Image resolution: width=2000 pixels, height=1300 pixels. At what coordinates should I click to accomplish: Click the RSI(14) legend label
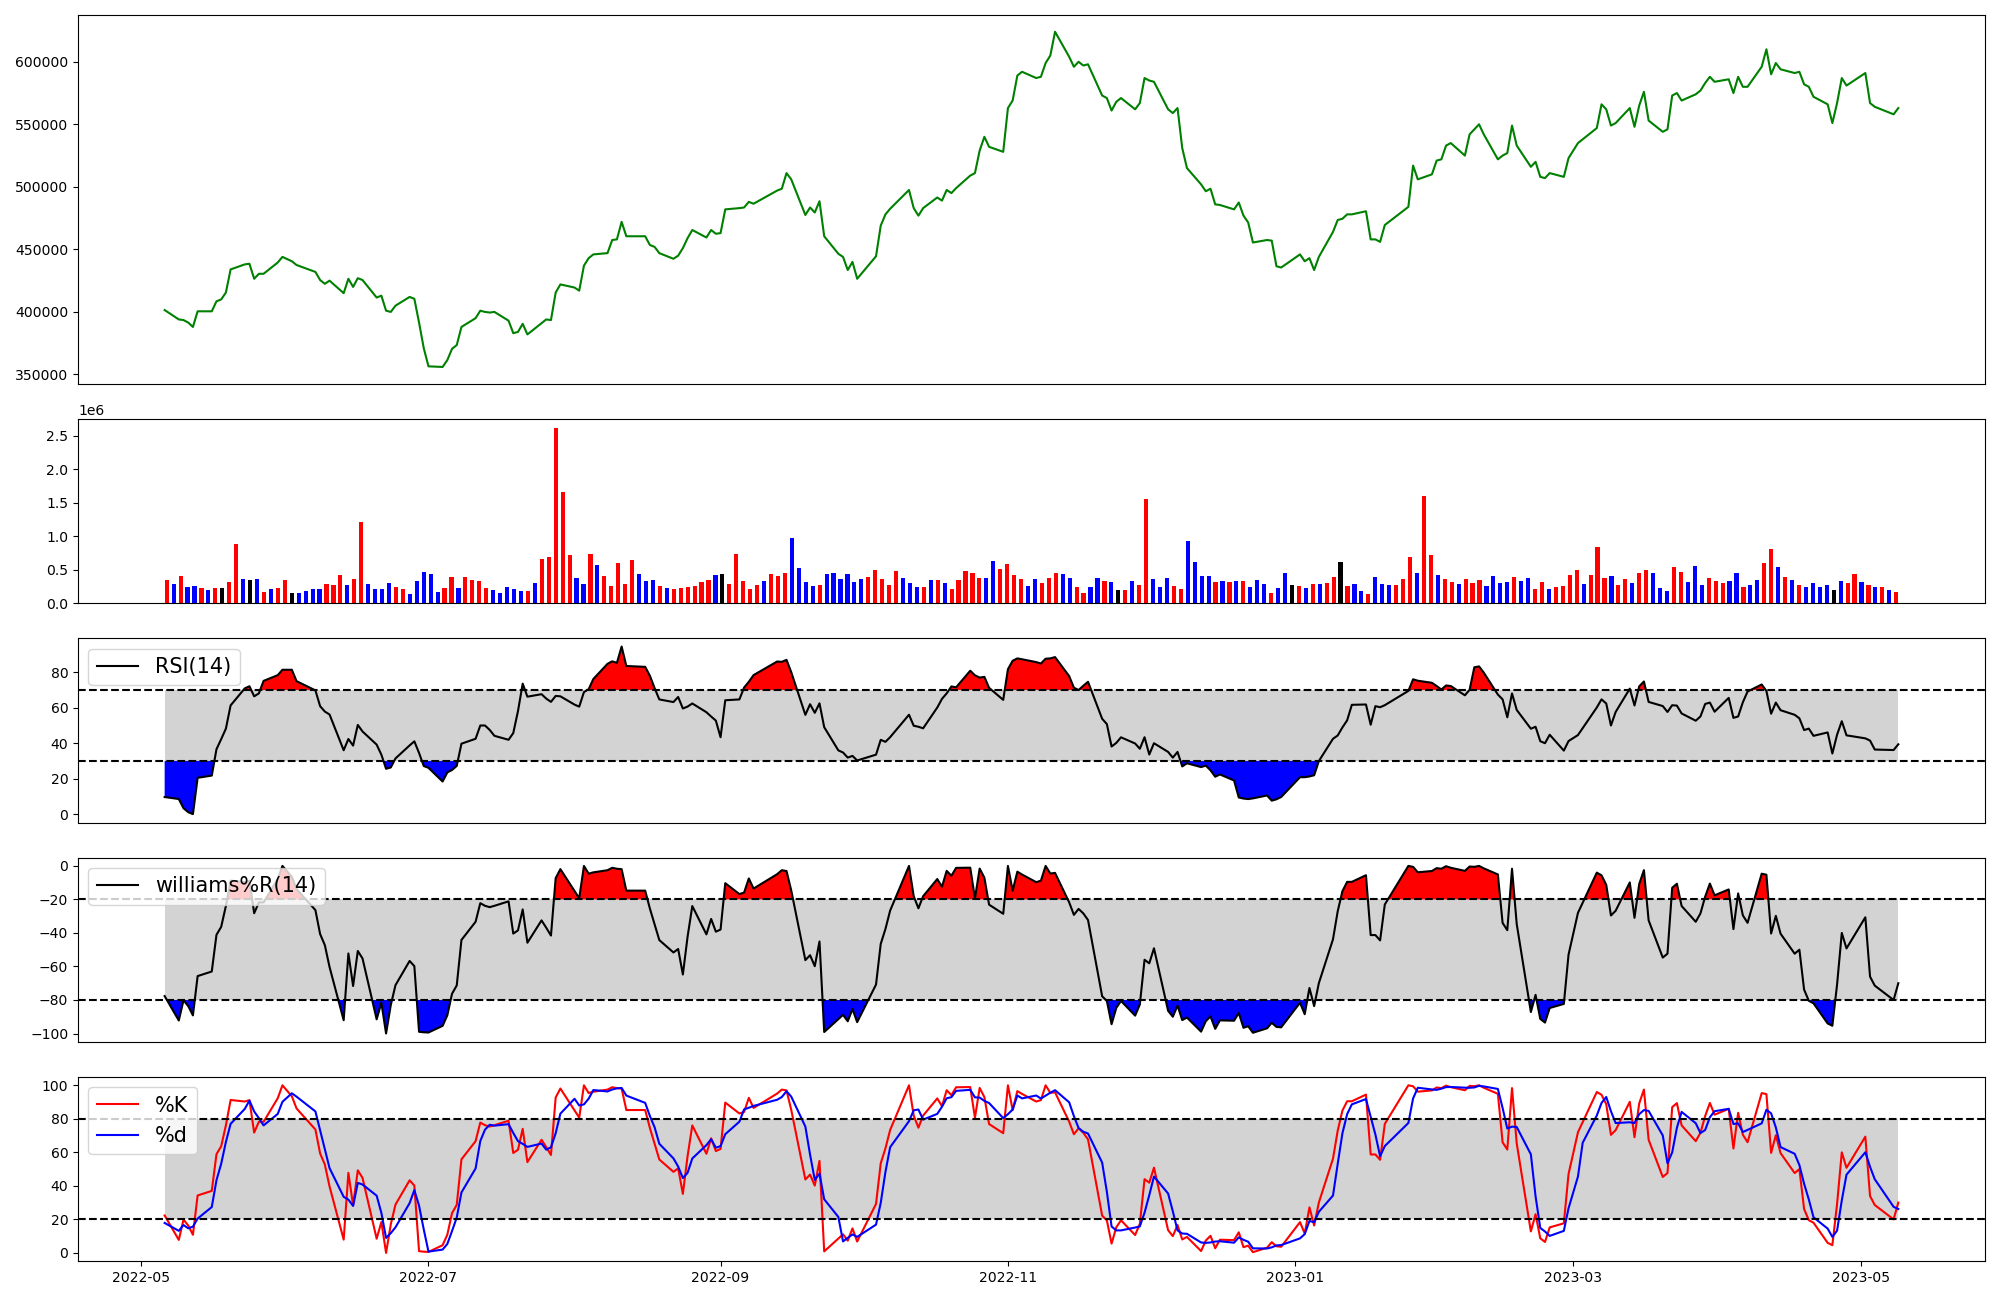coord(192,666)
